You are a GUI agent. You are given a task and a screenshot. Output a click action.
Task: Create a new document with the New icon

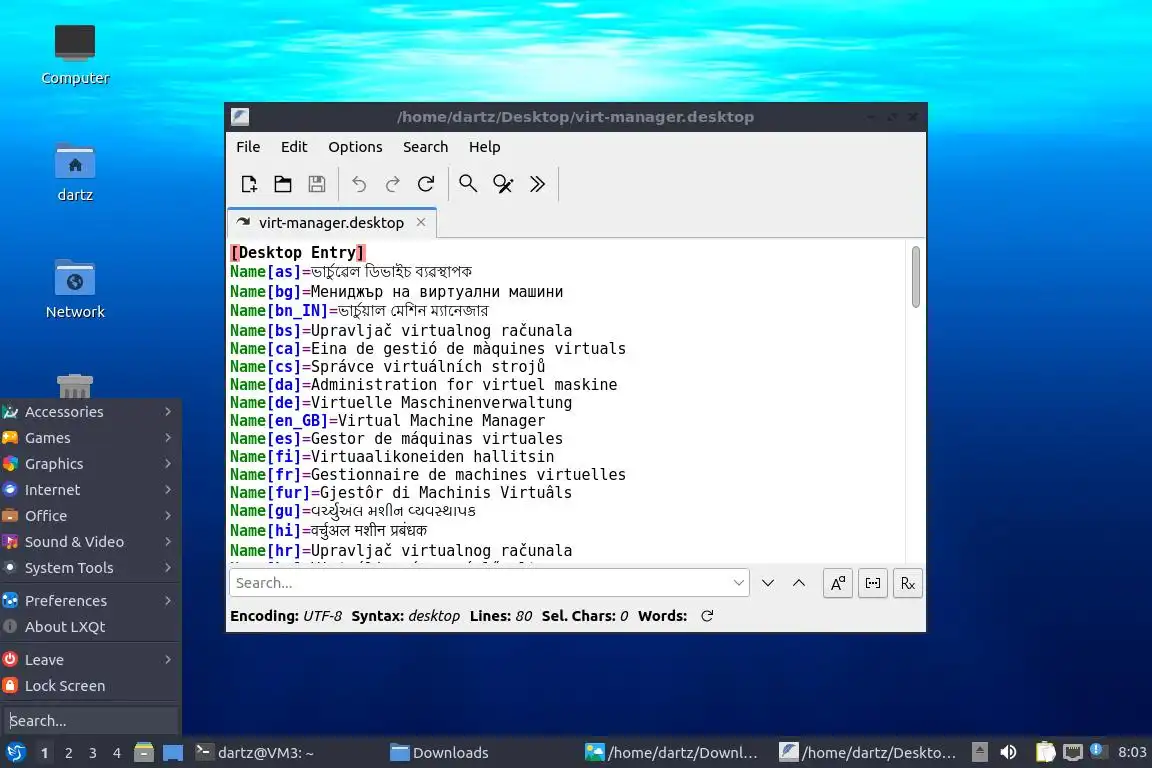pyautogui.click(x=249, y=184)
